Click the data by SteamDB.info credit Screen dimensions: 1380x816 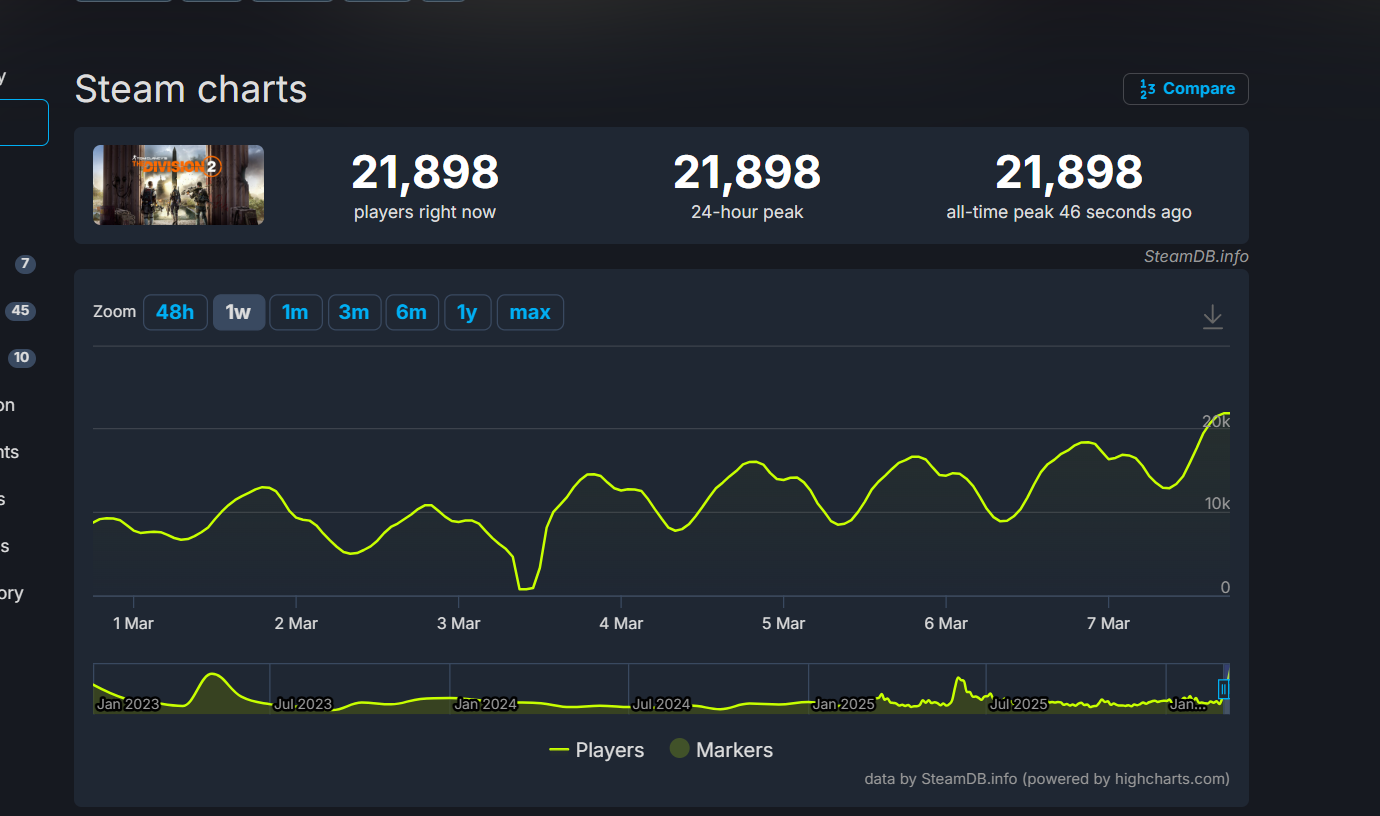click(x=1046, y=779)
